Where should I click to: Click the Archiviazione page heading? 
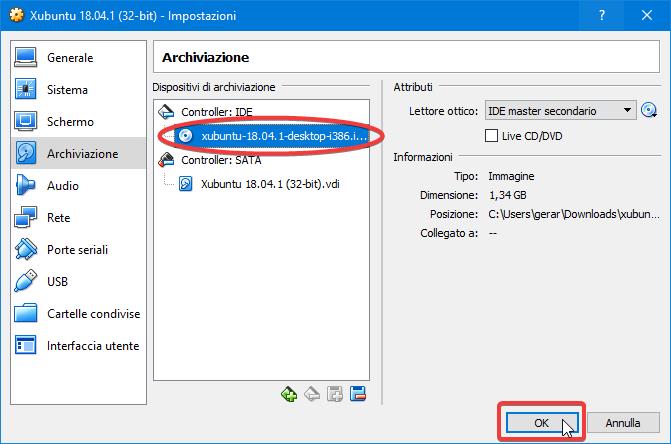pyautogui.click(x=205, y=57)
